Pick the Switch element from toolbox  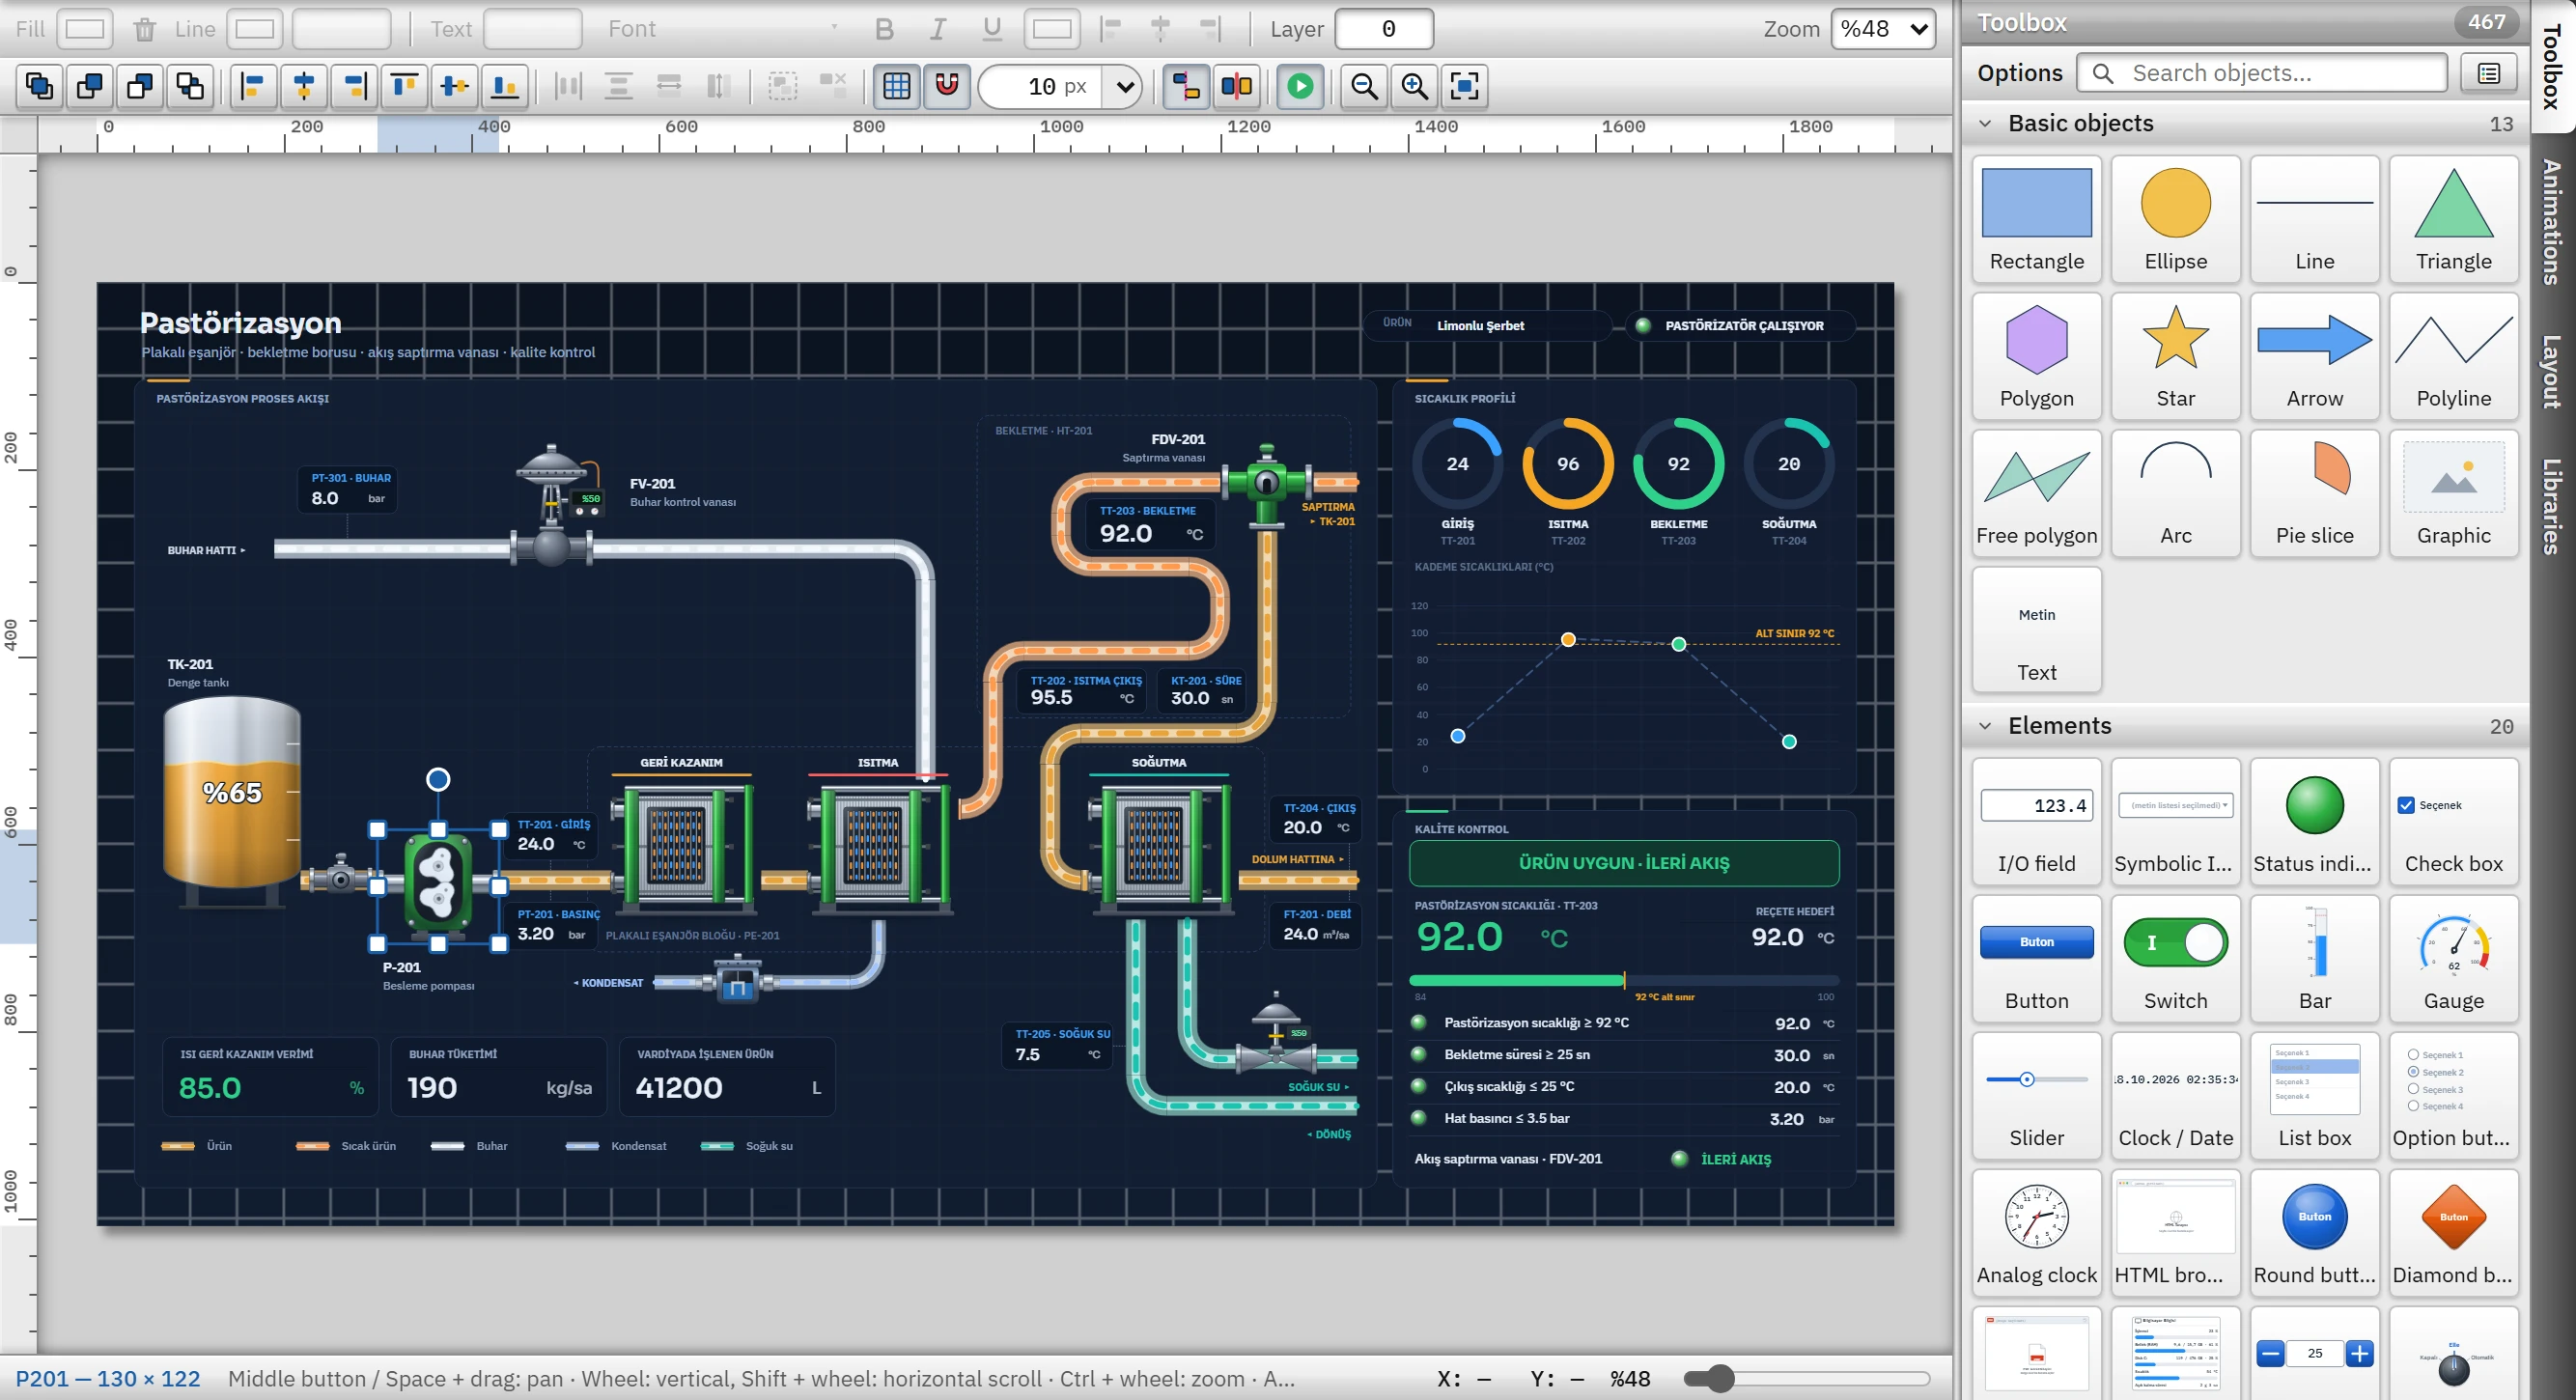2175,958
